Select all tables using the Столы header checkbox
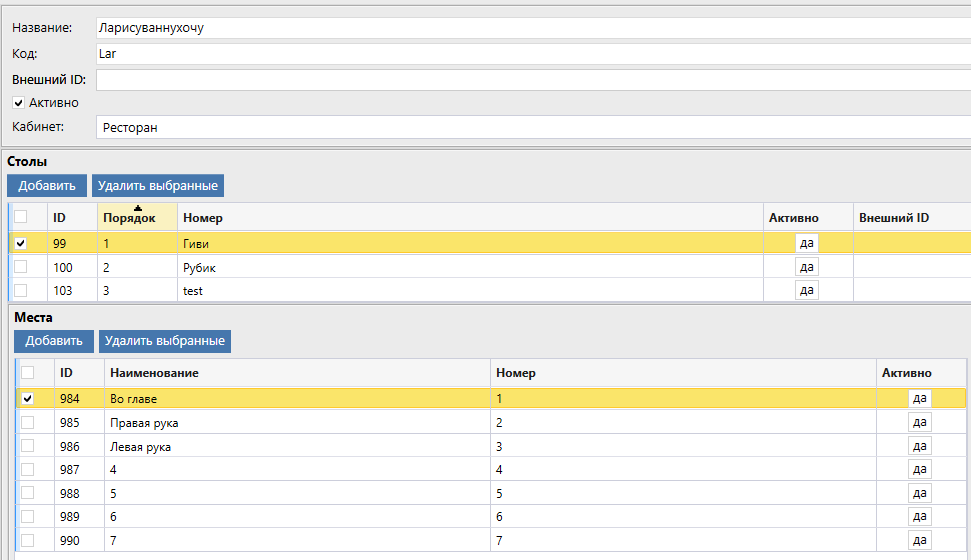The image size is (971, 560). pyautogui.click(x=20, y=217)
